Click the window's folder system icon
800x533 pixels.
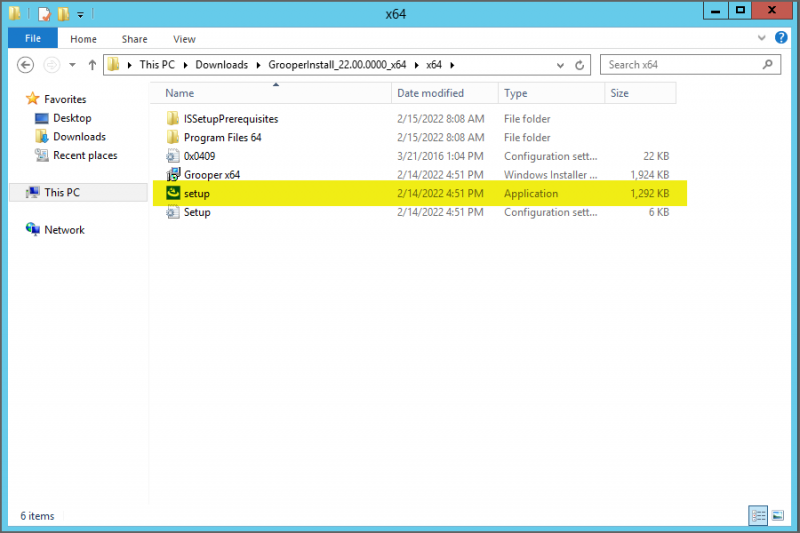[15, 13]
